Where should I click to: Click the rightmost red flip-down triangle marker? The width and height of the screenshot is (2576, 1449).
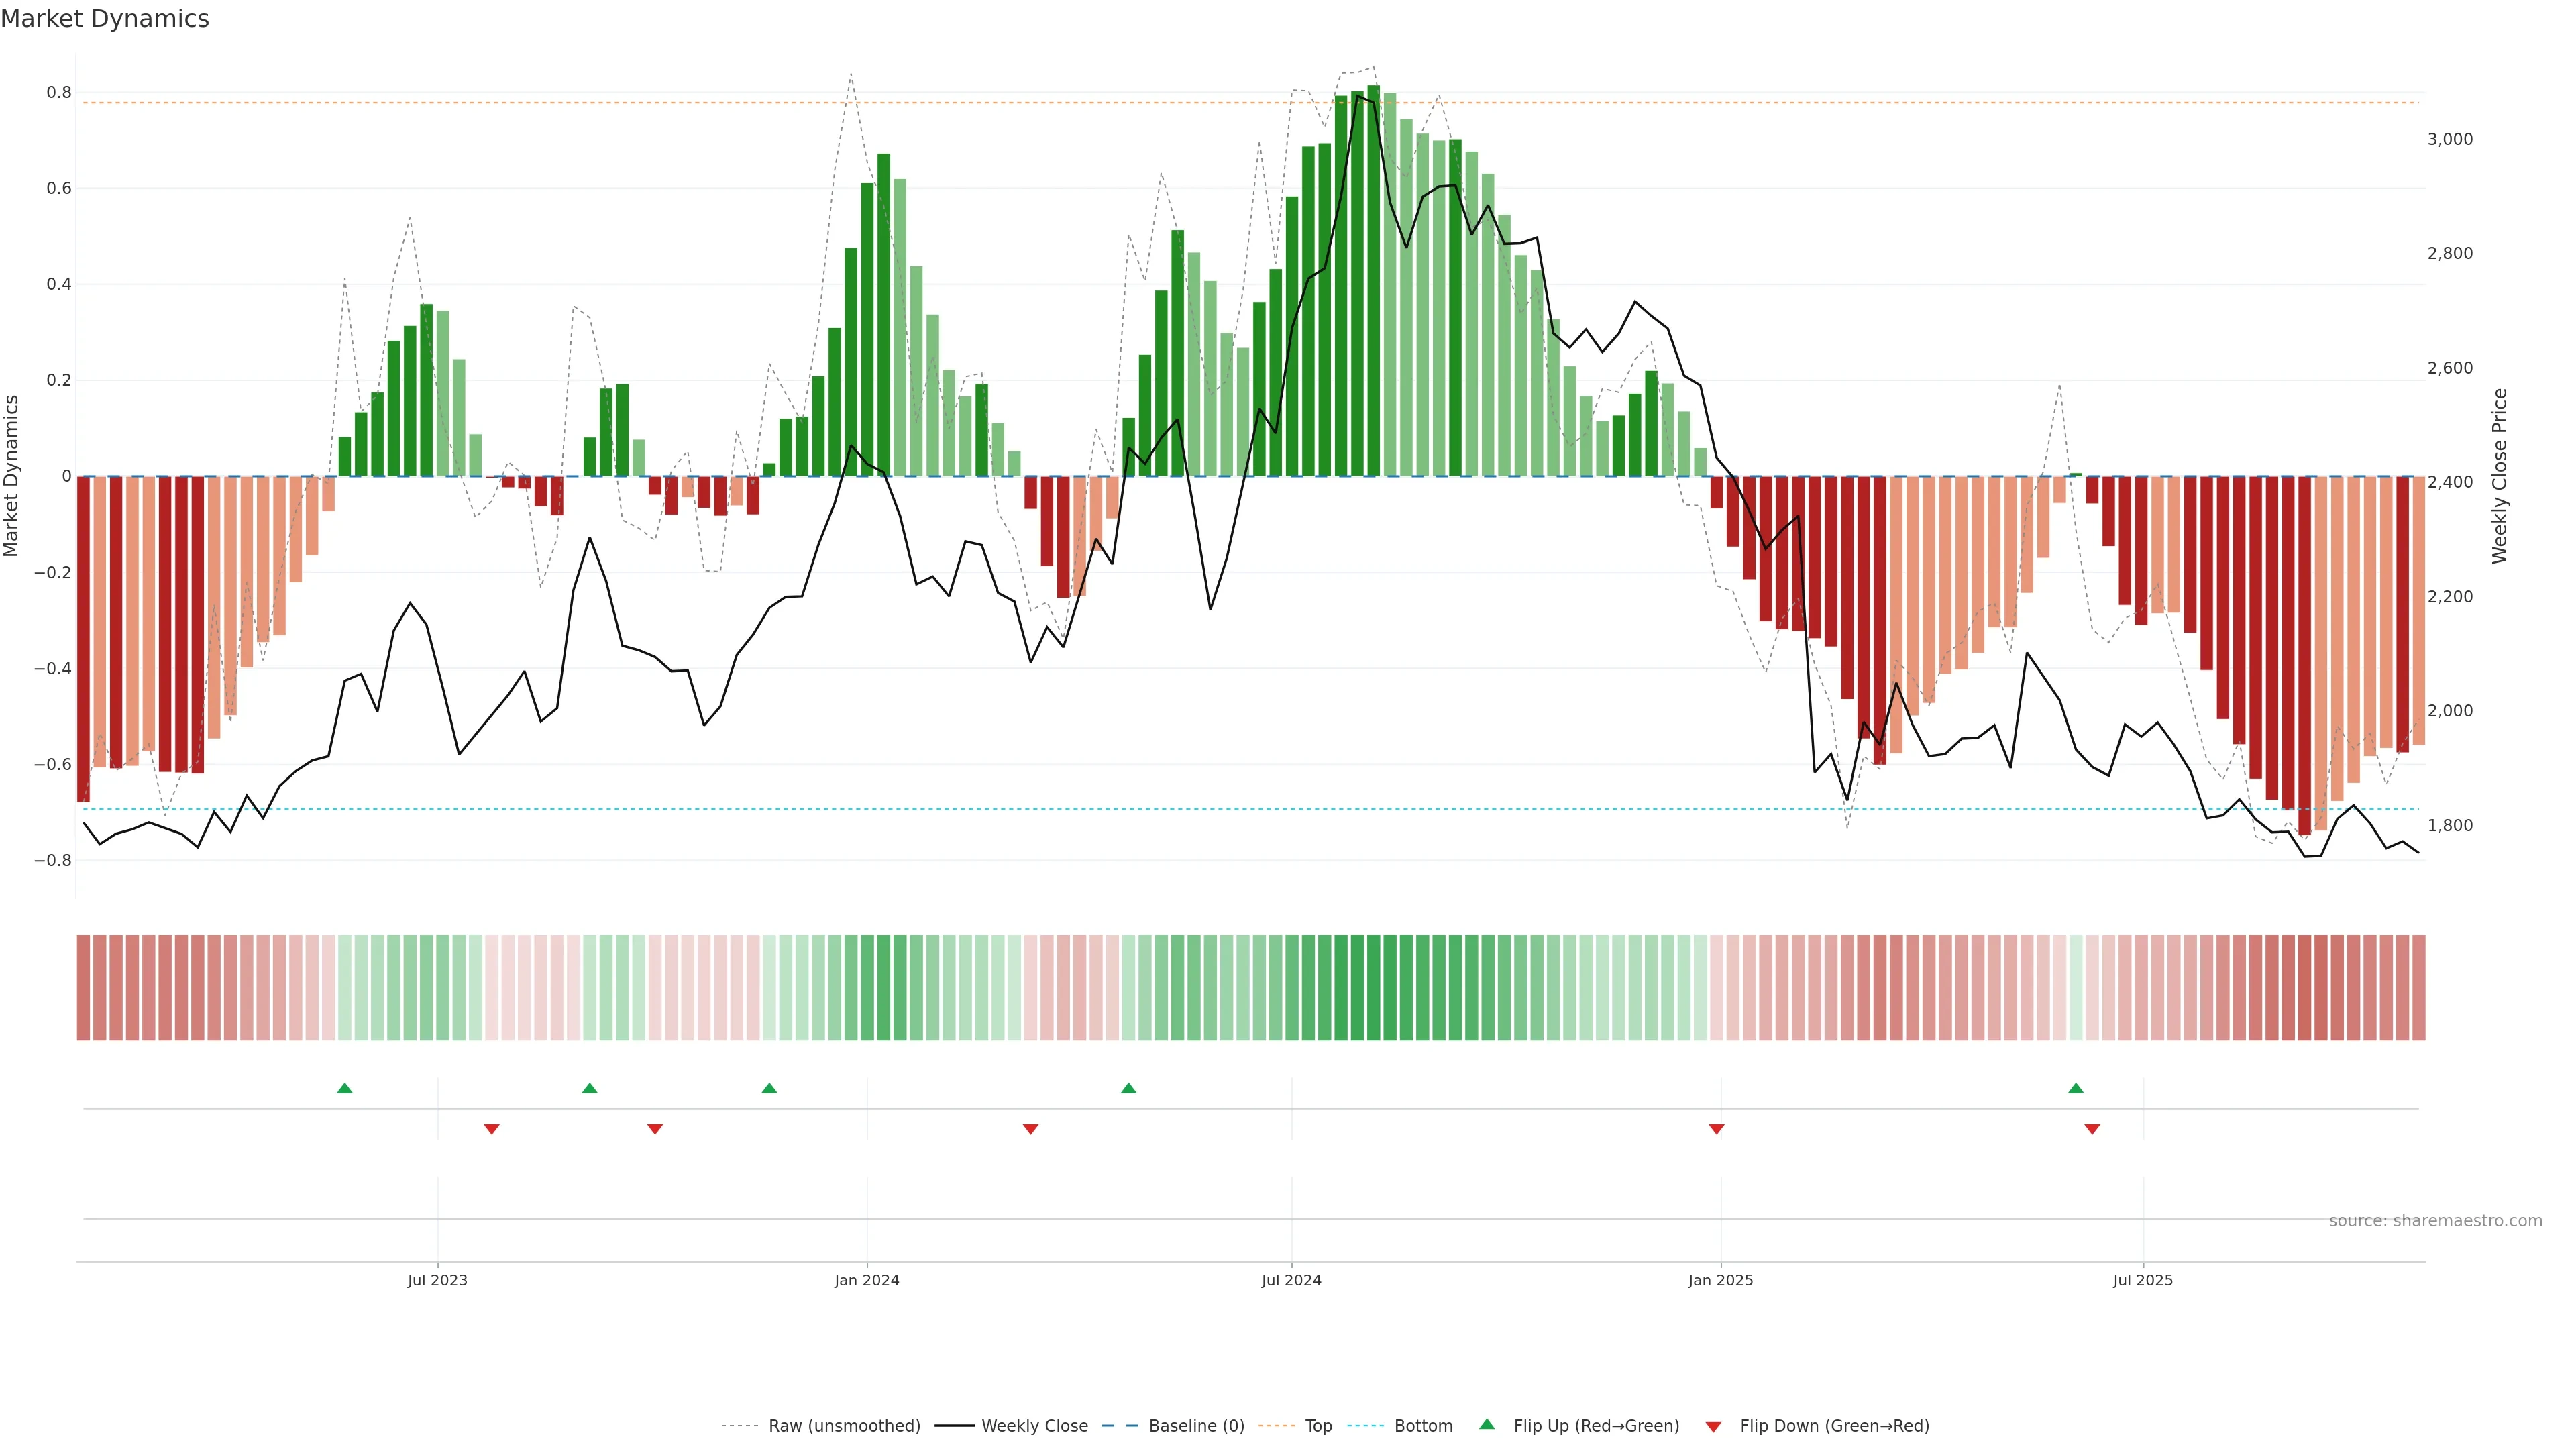point(2092,1129)
